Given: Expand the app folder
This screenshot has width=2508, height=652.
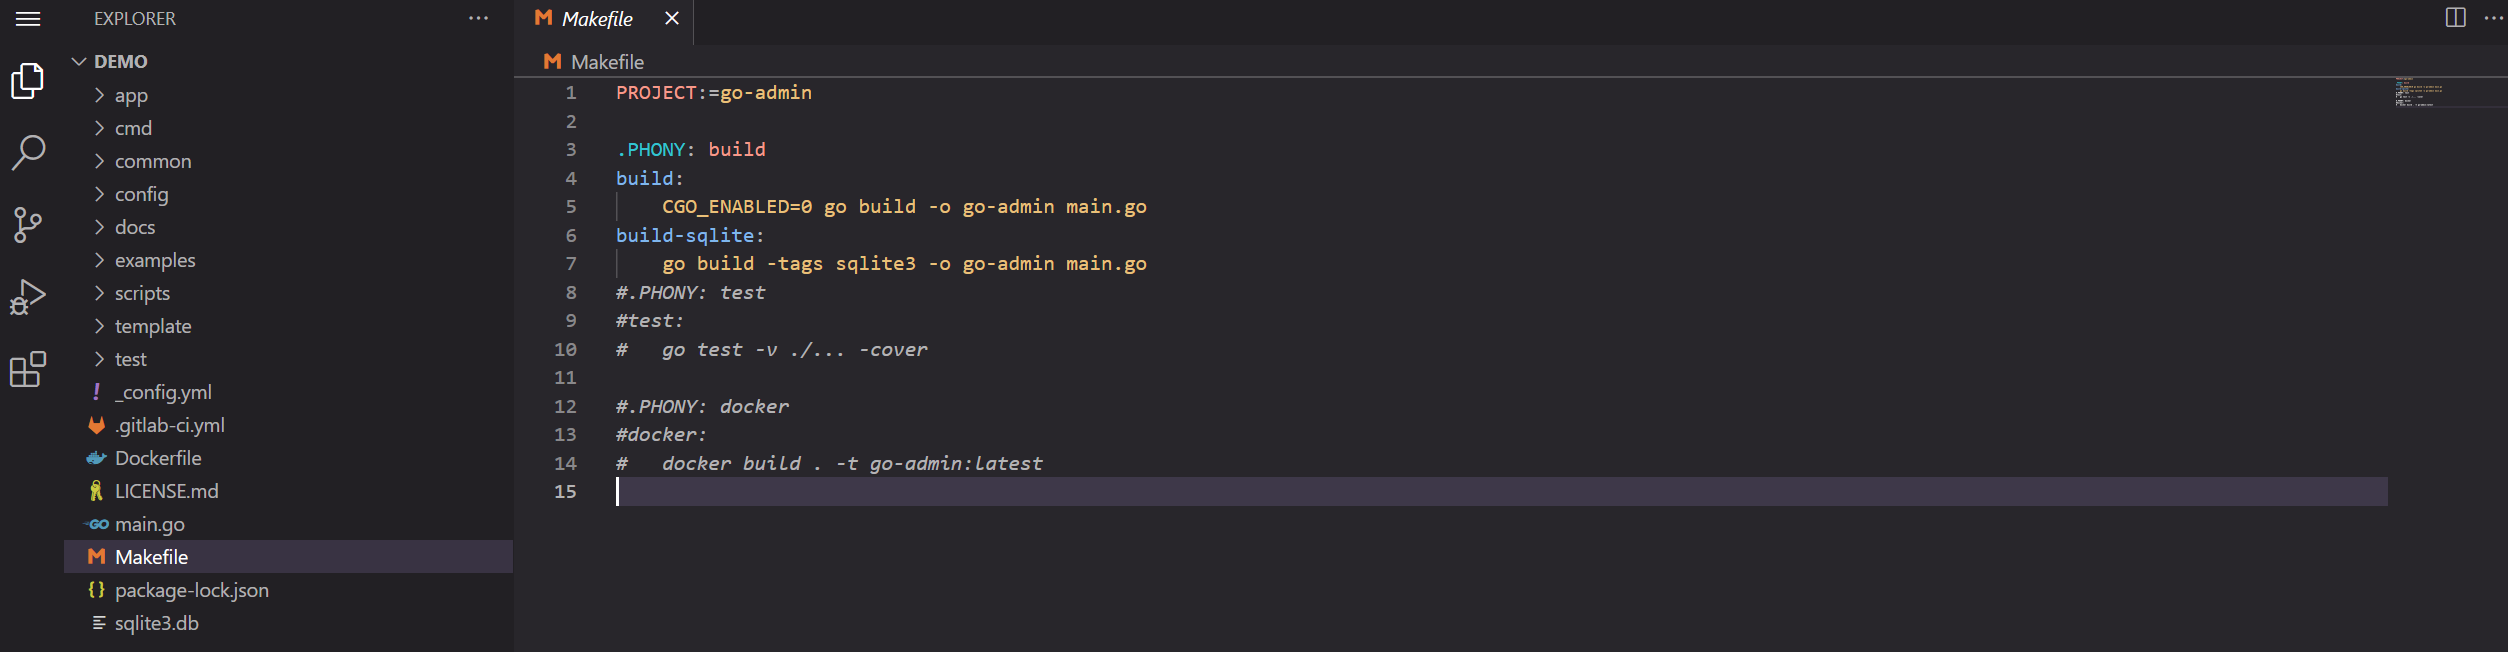Looking at the screenshot, I should coord(130,96).
